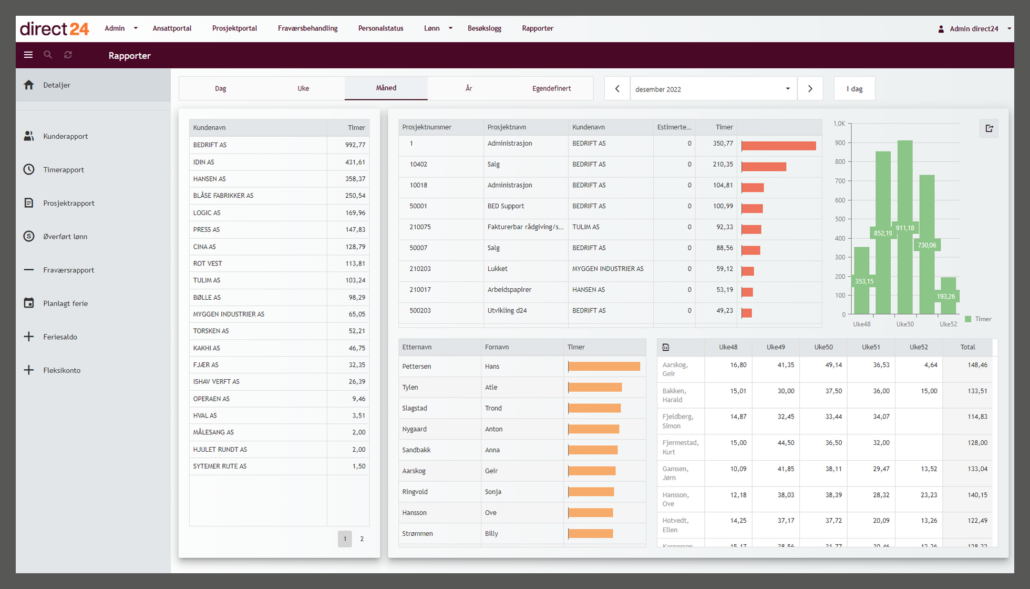Open Fraværsbehandling in top menu

pyautogui.click(x=307, y=28)
